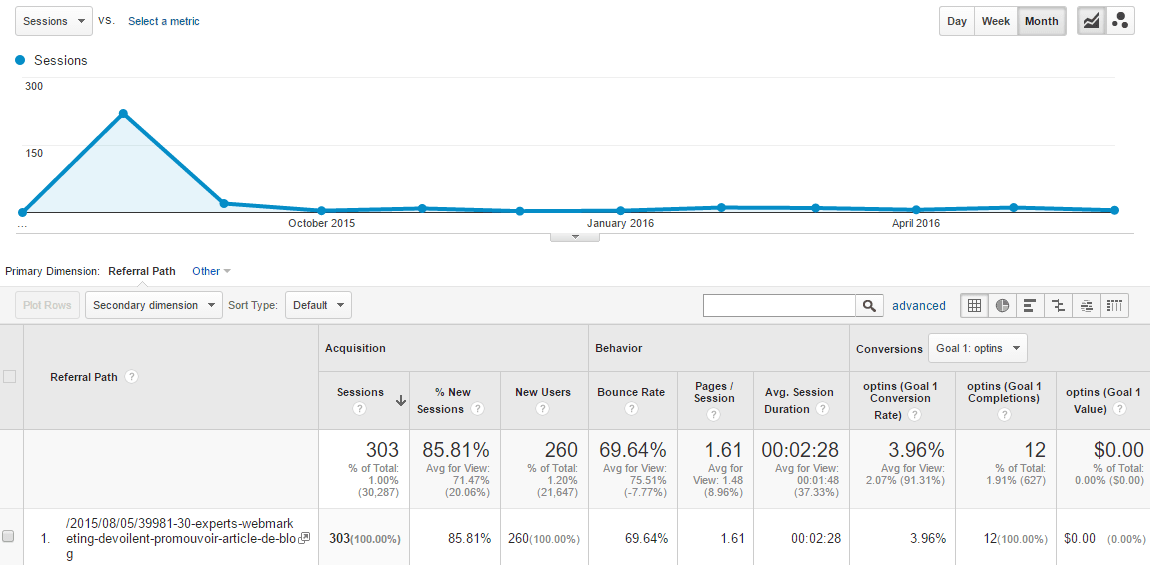Open the Goal 1: optins dropdown

[978, 349]
